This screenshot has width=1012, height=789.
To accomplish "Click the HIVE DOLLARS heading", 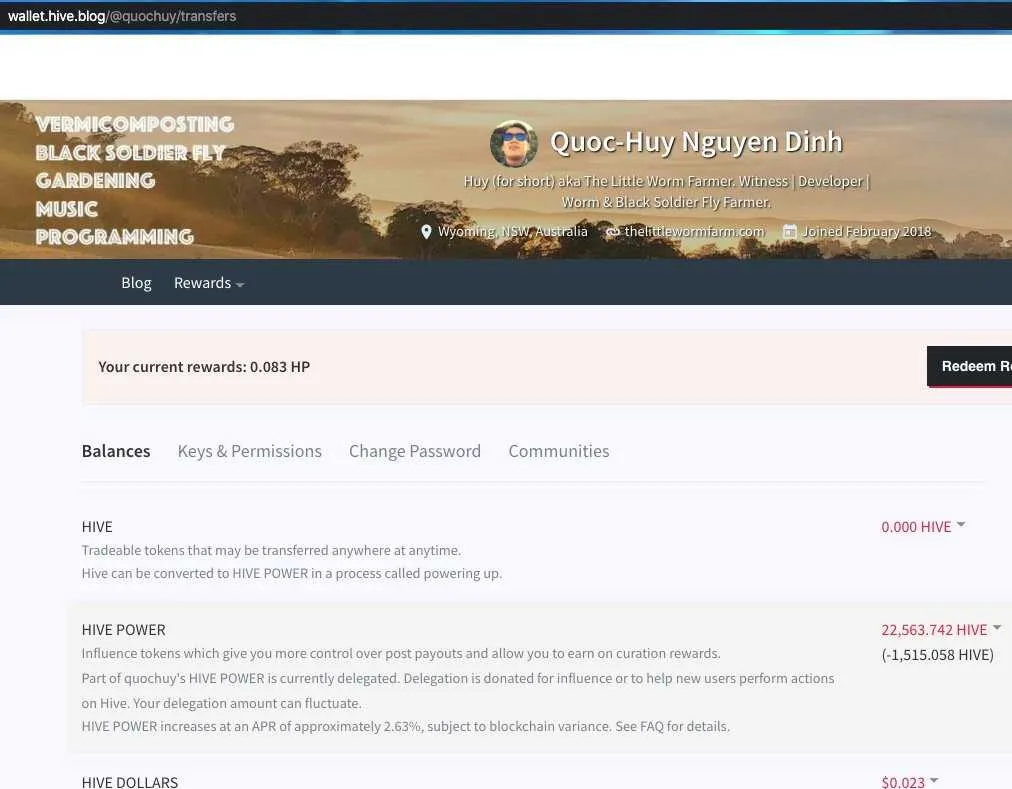I will click(130, 782).
